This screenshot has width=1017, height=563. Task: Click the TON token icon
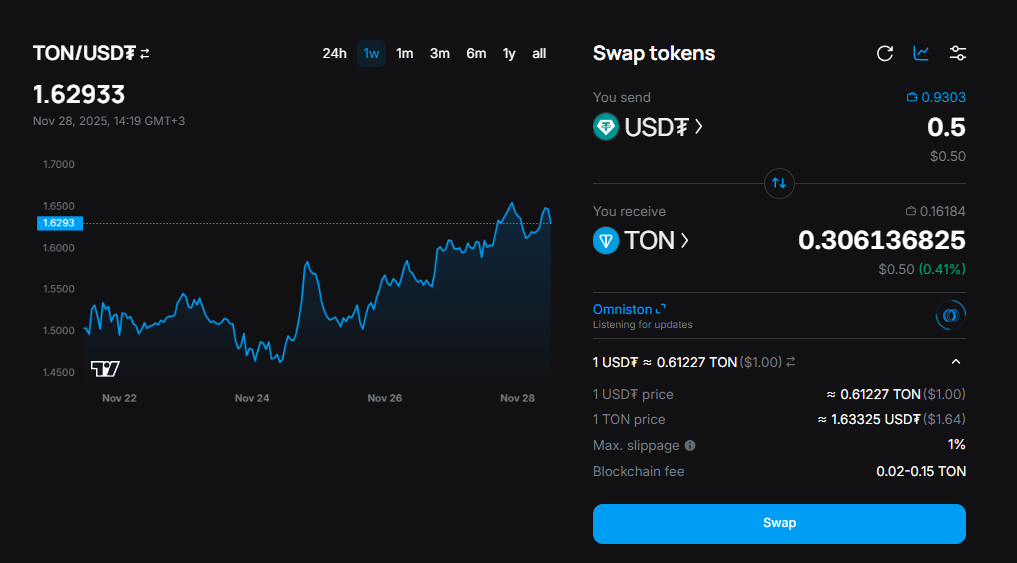pyautogui.click(x=606, y=241)
